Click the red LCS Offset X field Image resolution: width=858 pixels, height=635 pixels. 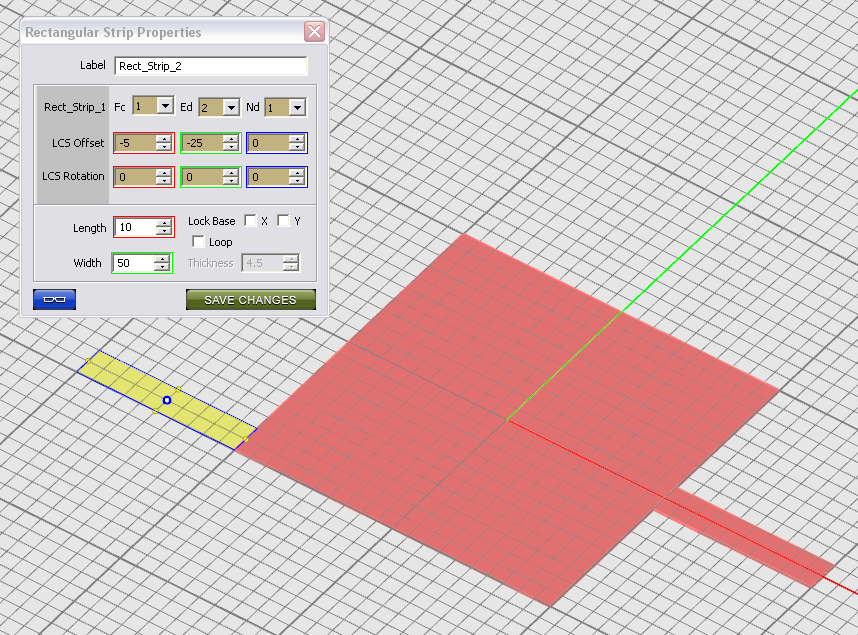click(135, 143)
